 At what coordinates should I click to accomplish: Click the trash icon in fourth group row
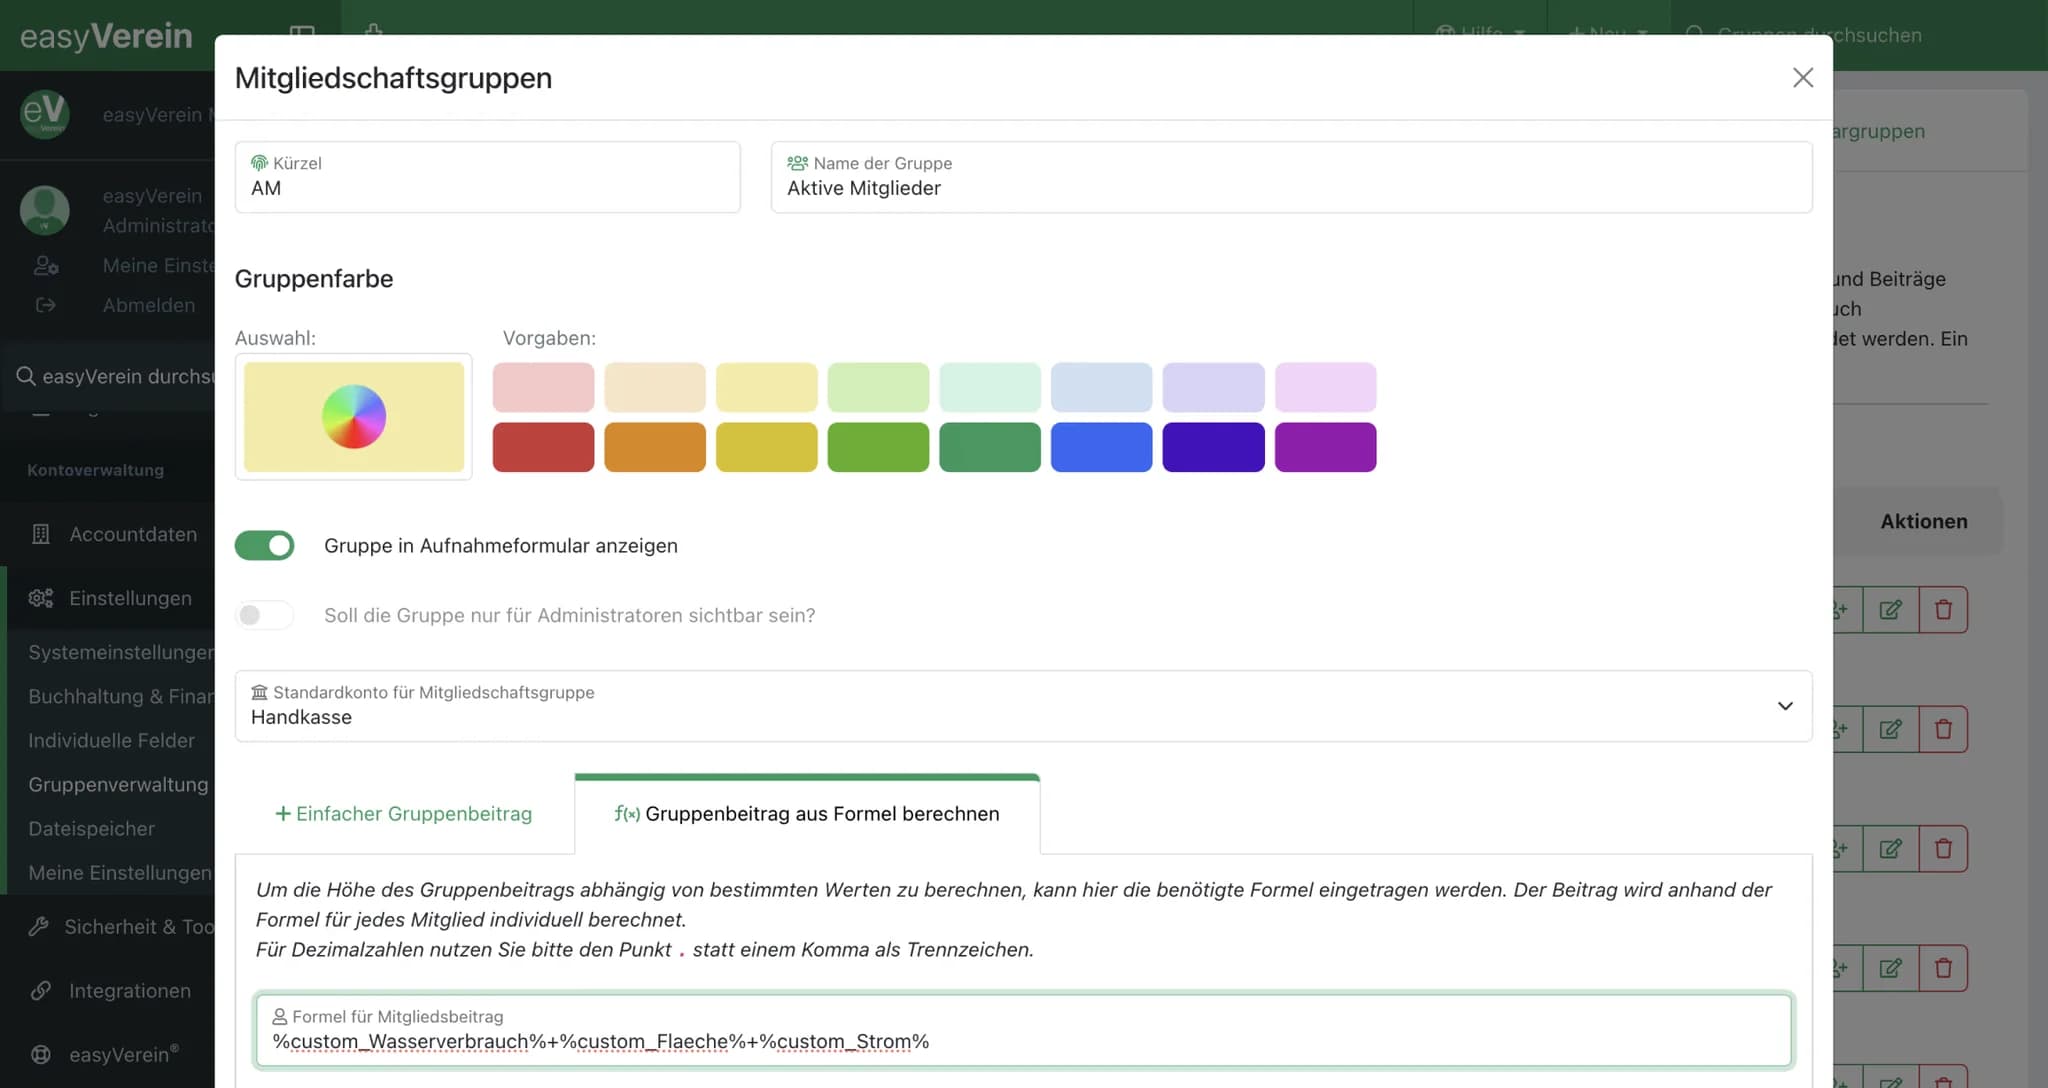[1943, 968]
